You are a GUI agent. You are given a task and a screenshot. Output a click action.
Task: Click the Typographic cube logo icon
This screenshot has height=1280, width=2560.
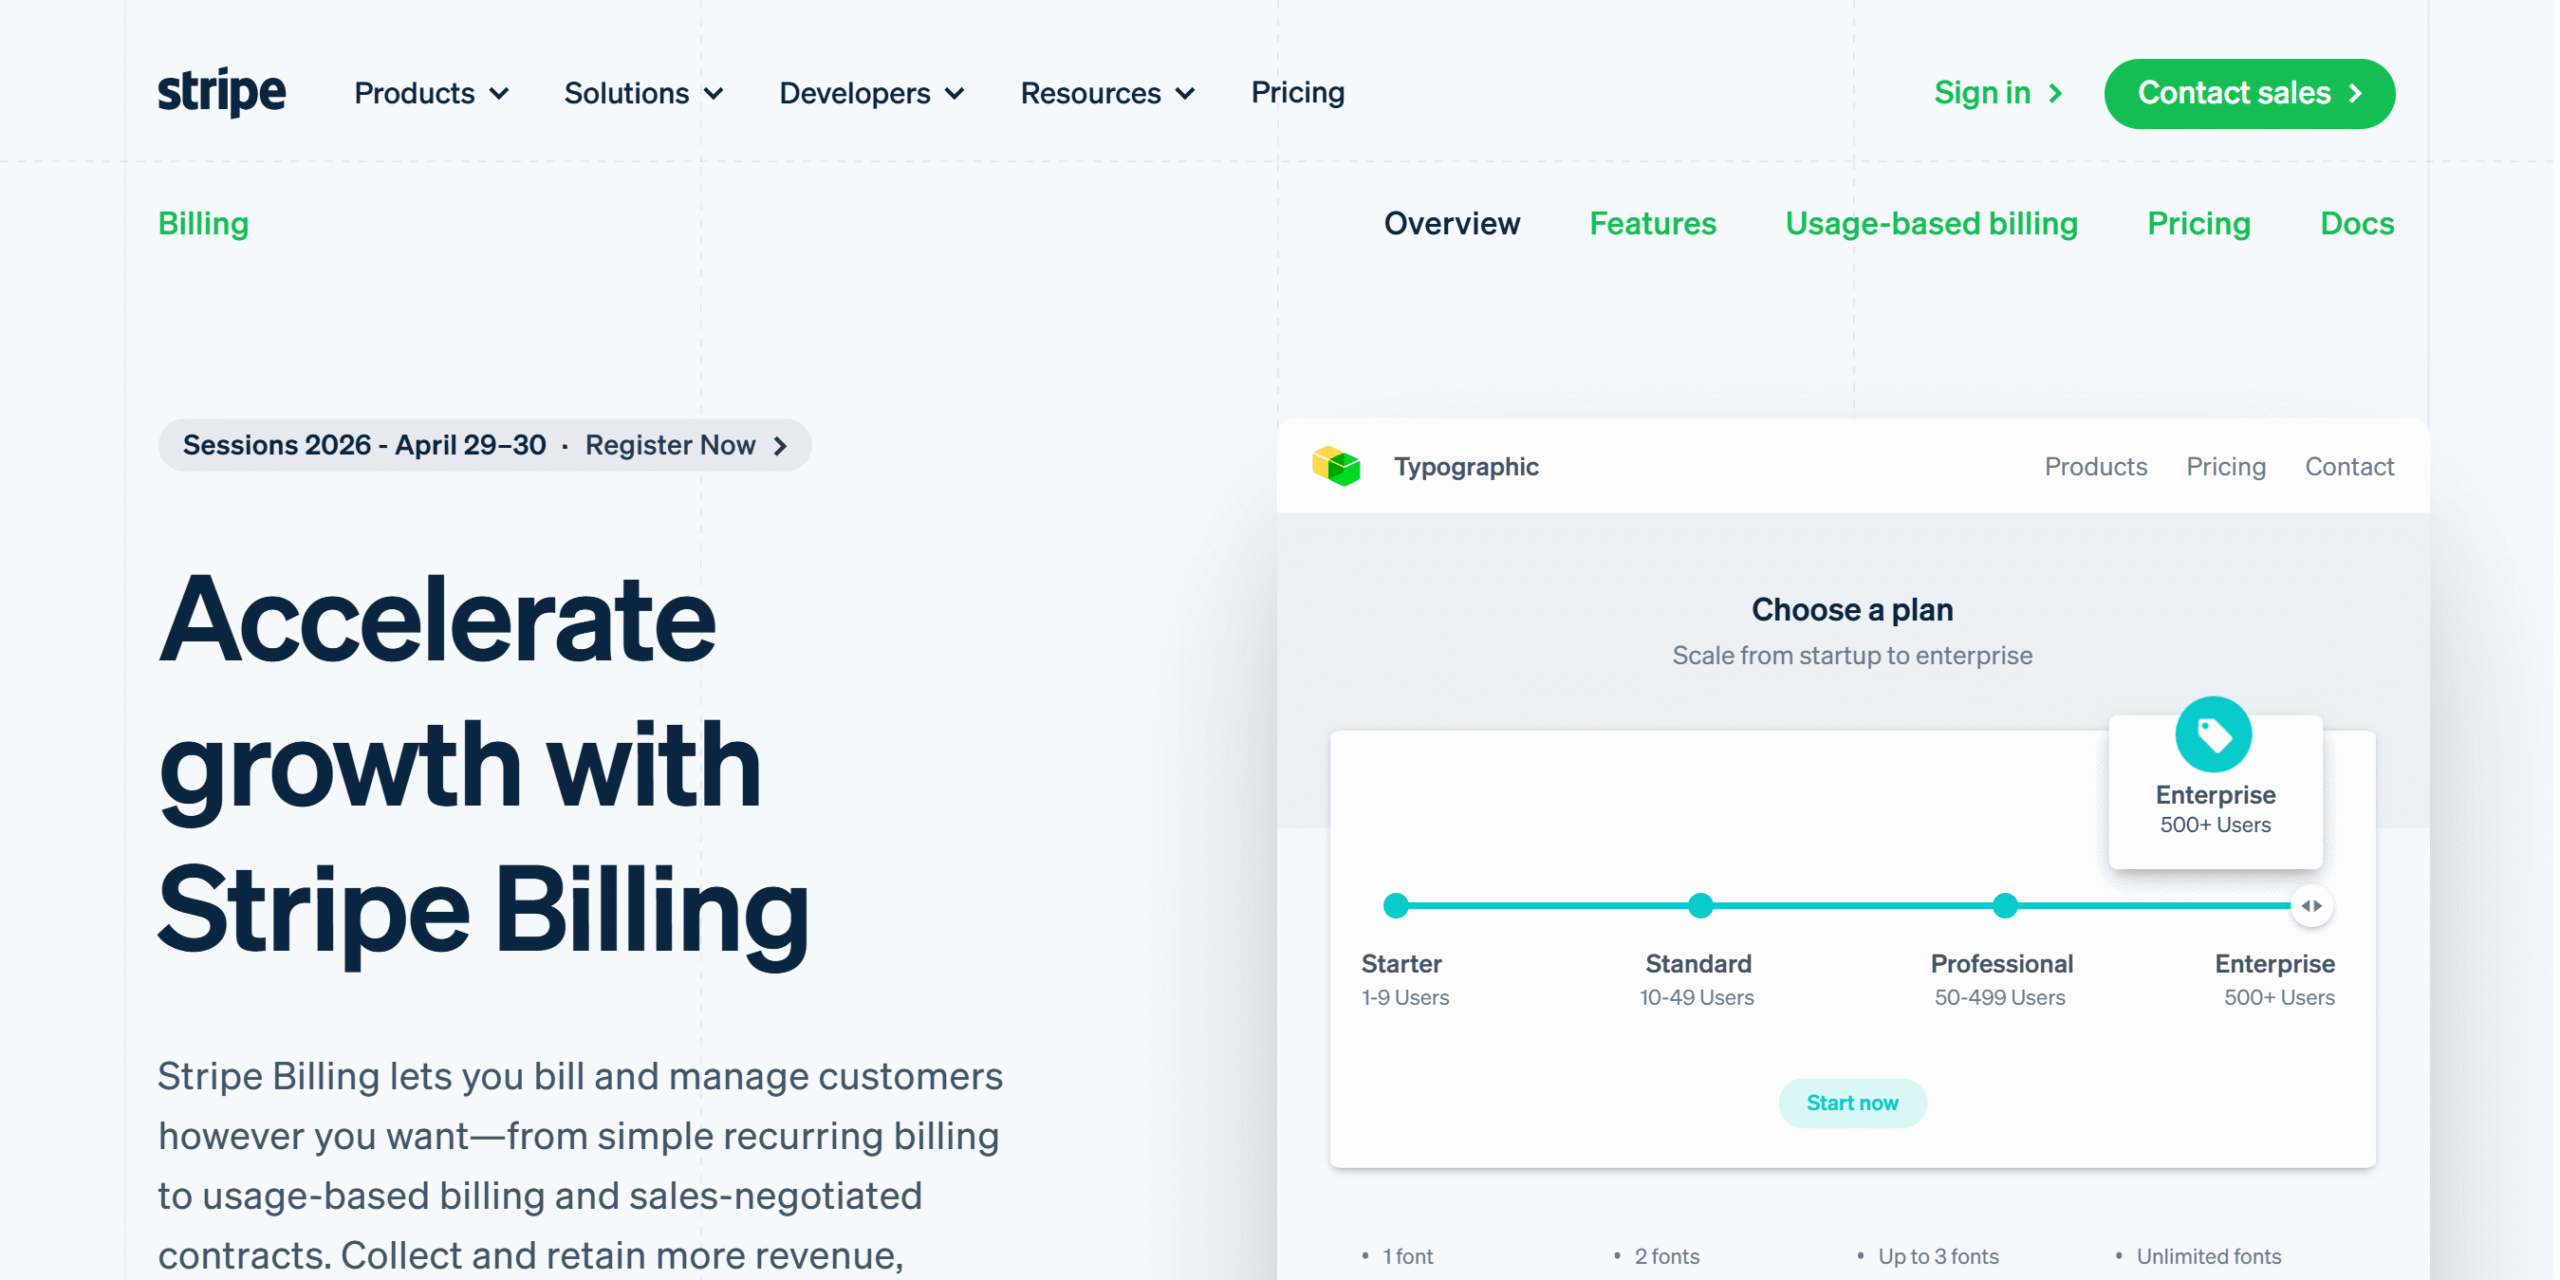point(1336,466)
